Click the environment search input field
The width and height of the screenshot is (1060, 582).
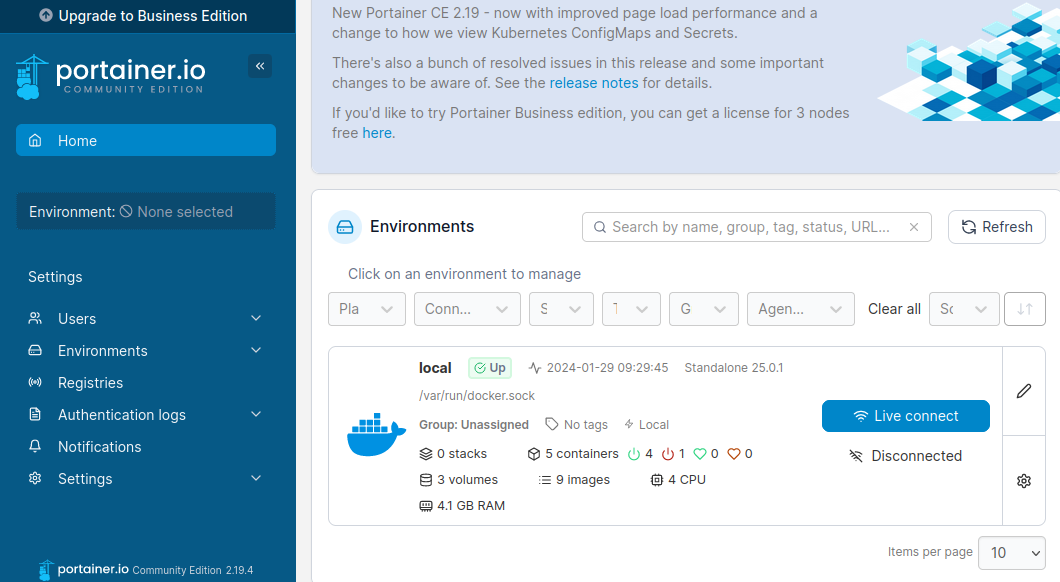click(756, 227)
